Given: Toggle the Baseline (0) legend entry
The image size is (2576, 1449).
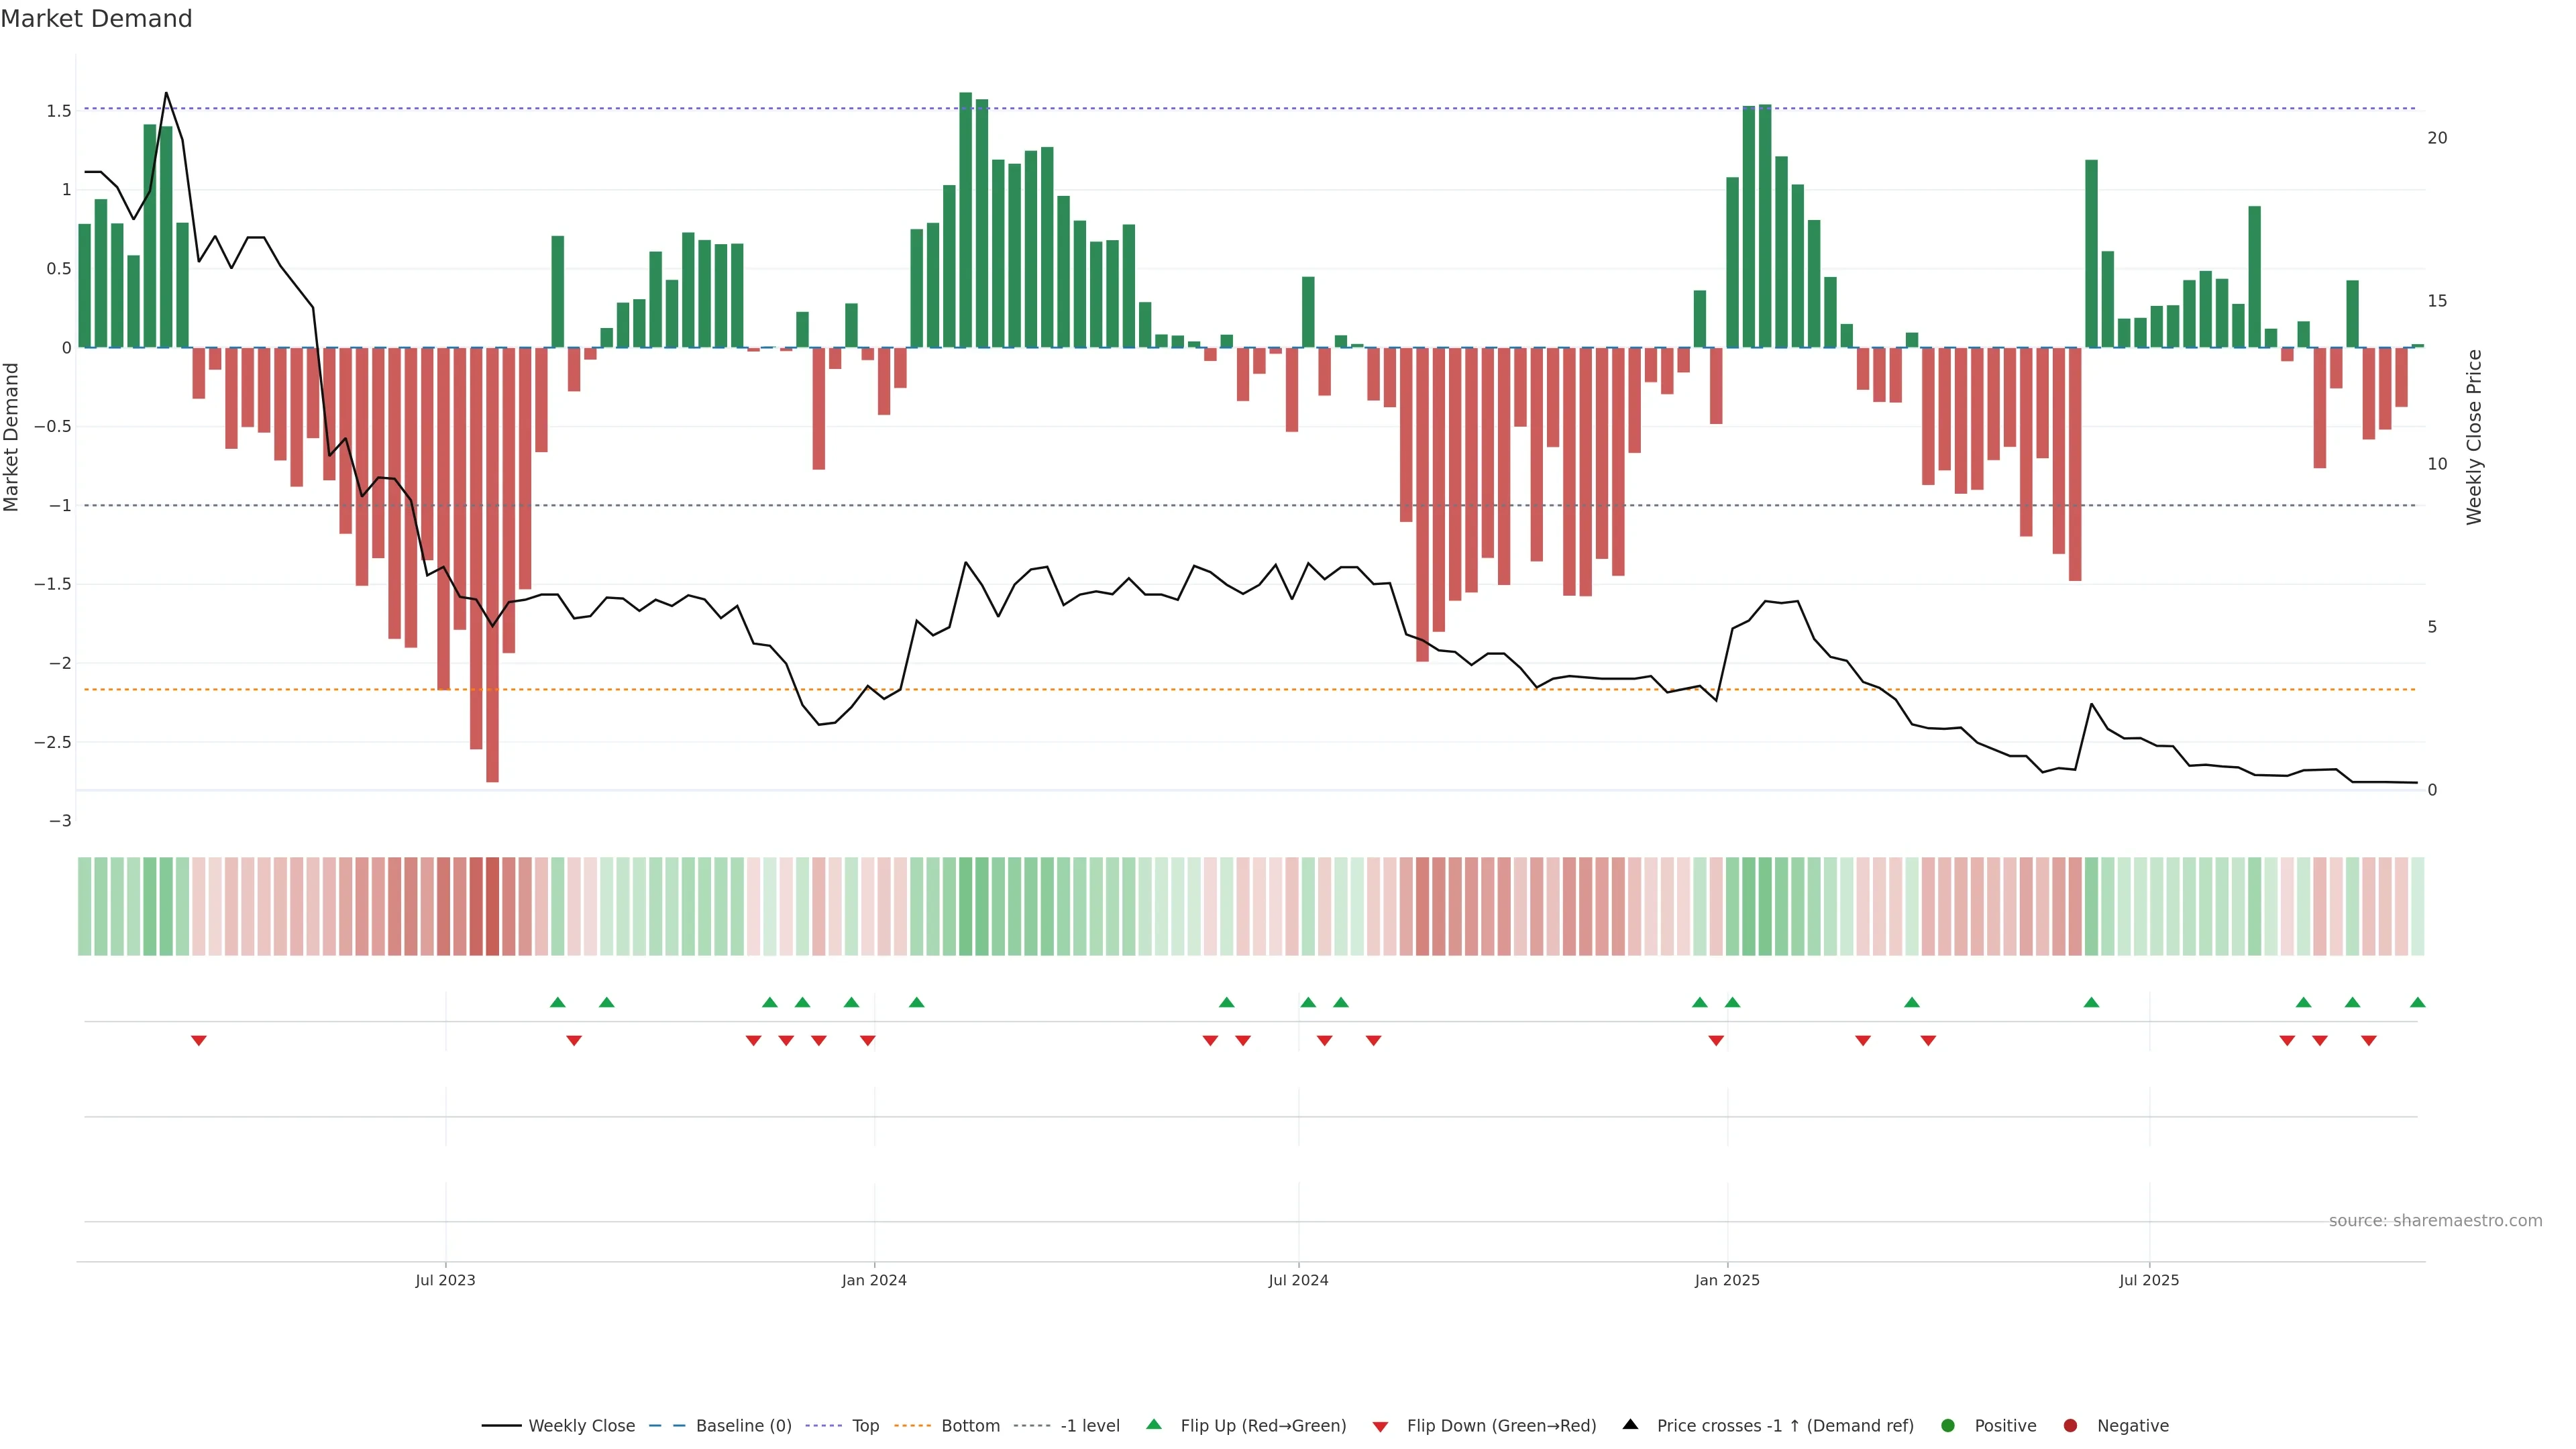Looking at the screenshot, I should click(x=743, y=1425).
